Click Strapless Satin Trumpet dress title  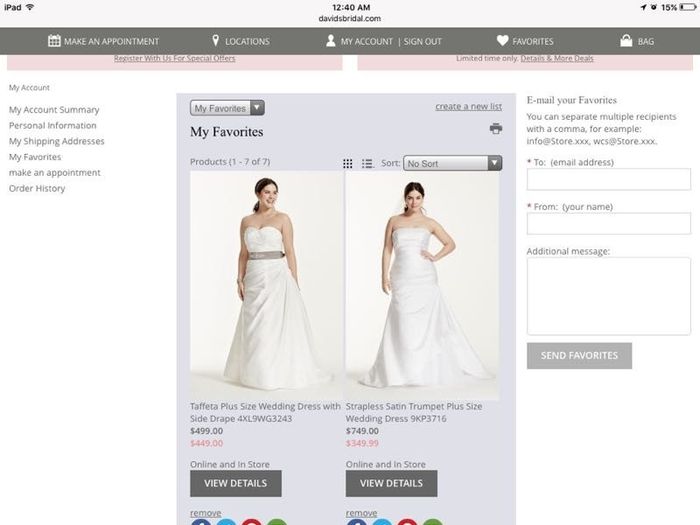click(414, 412)
